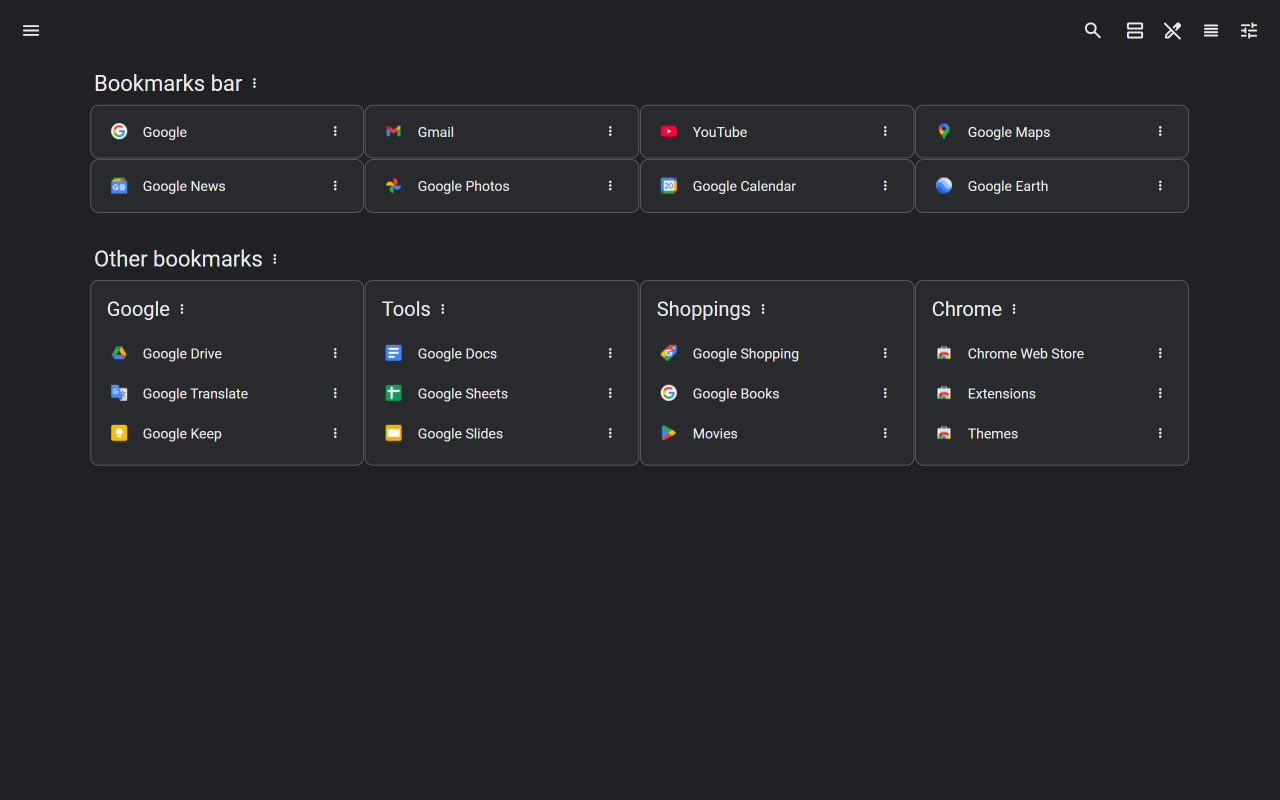Click the crossed-out pencil edit icon
This screenshot has width=1280, height=800.
(1173, 30)
